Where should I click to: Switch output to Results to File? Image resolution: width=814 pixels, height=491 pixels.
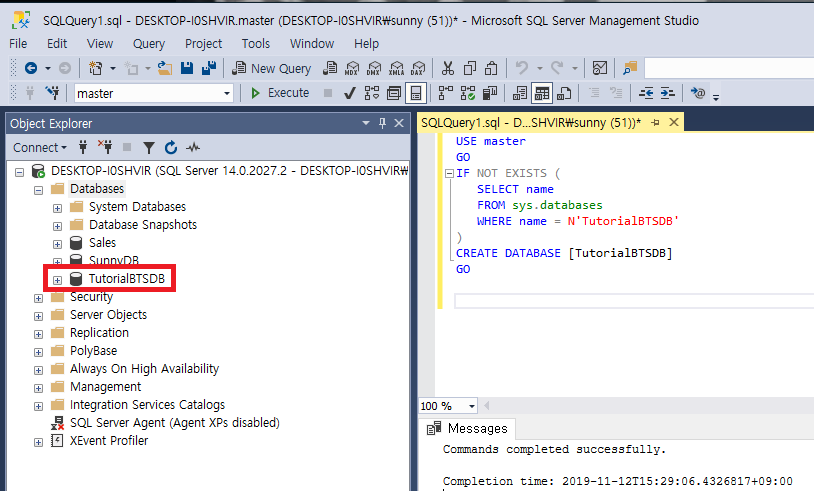pyautogui.click(x=564, y=93)
